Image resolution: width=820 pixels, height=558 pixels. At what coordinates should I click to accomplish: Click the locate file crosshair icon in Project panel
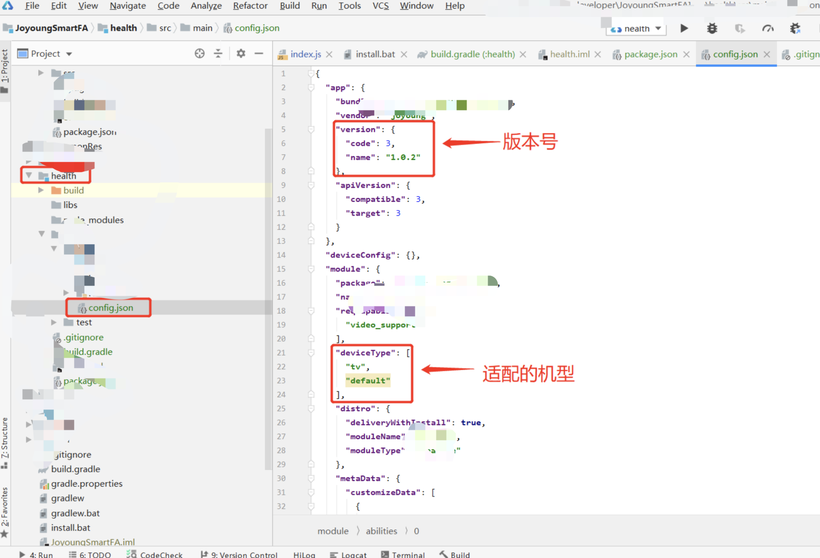point(200,53)
